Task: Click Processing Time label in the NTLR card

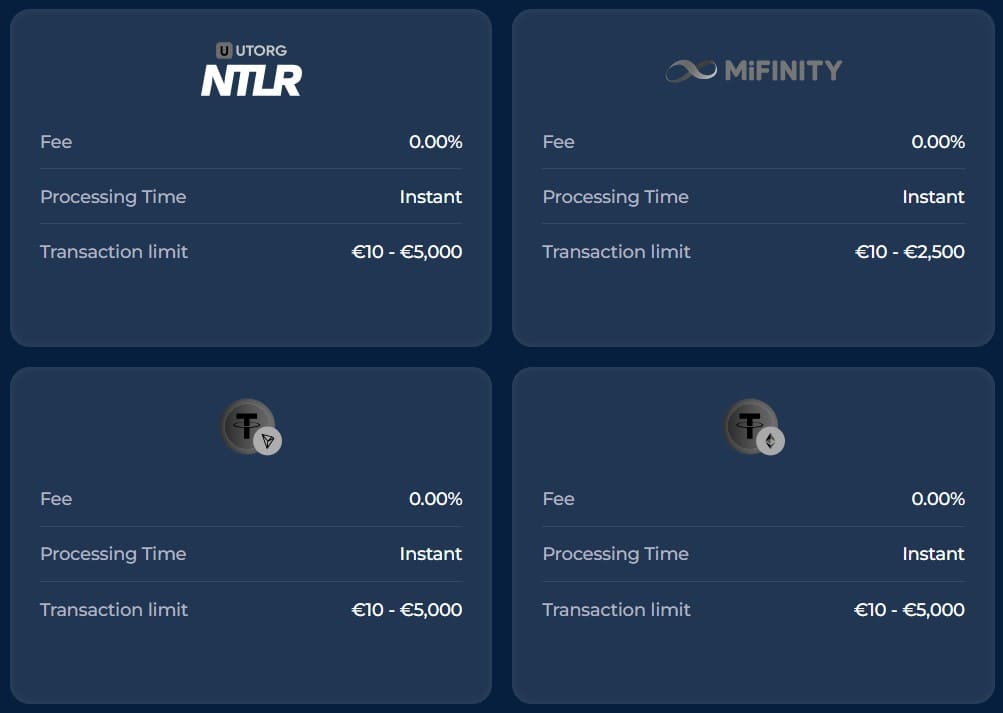Action: click(113, 197)
